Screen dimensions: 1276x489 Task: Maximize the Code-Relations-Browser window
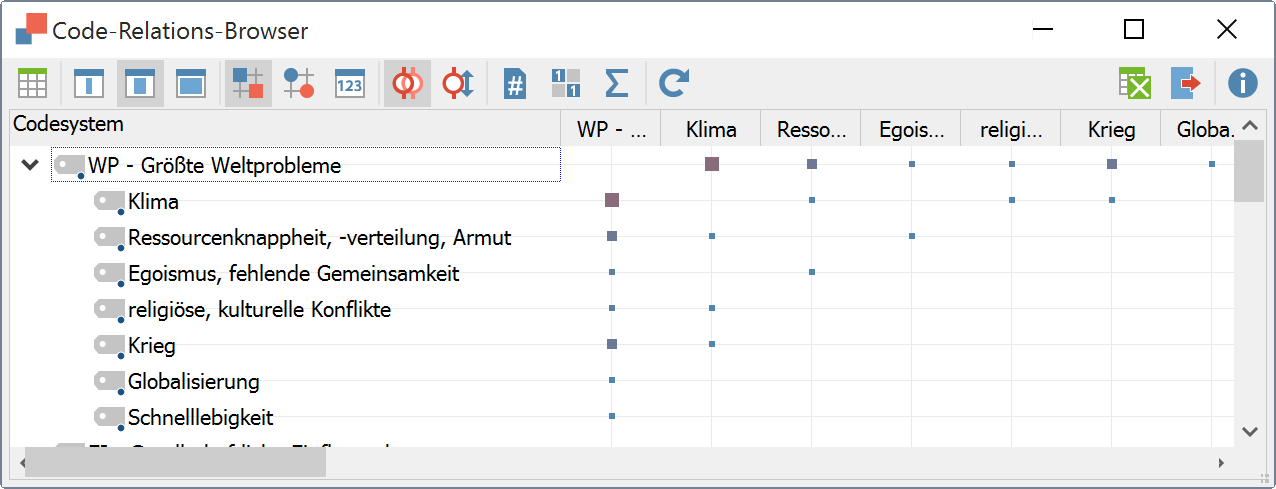[1134, 30]
